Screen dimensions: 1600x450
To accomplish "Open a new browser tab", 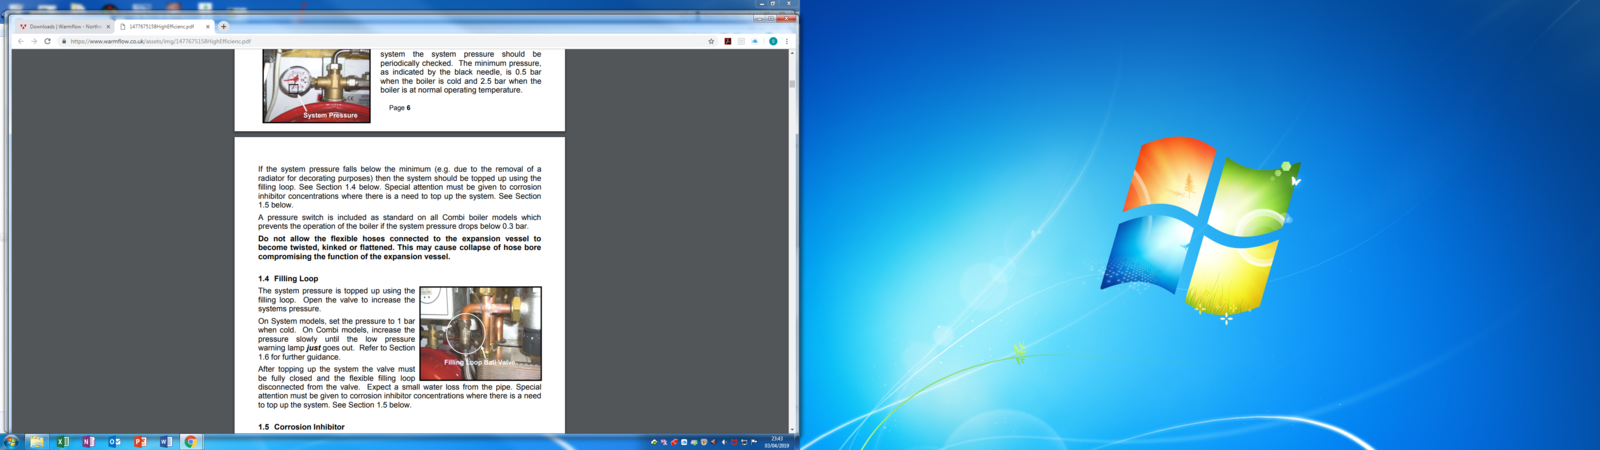I will pyautogui.click(x=224, y=27).
